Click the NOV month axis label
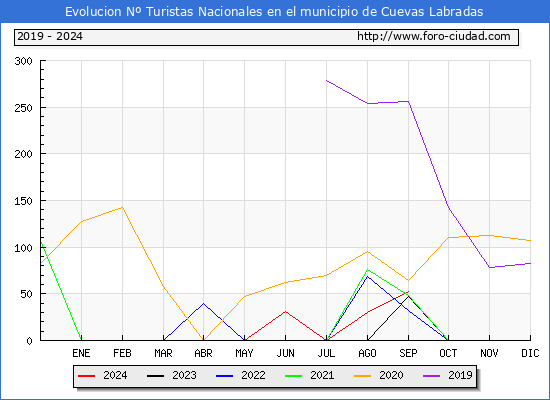The height and width of the screenshot is (400, 550). (x=489, y=353)
